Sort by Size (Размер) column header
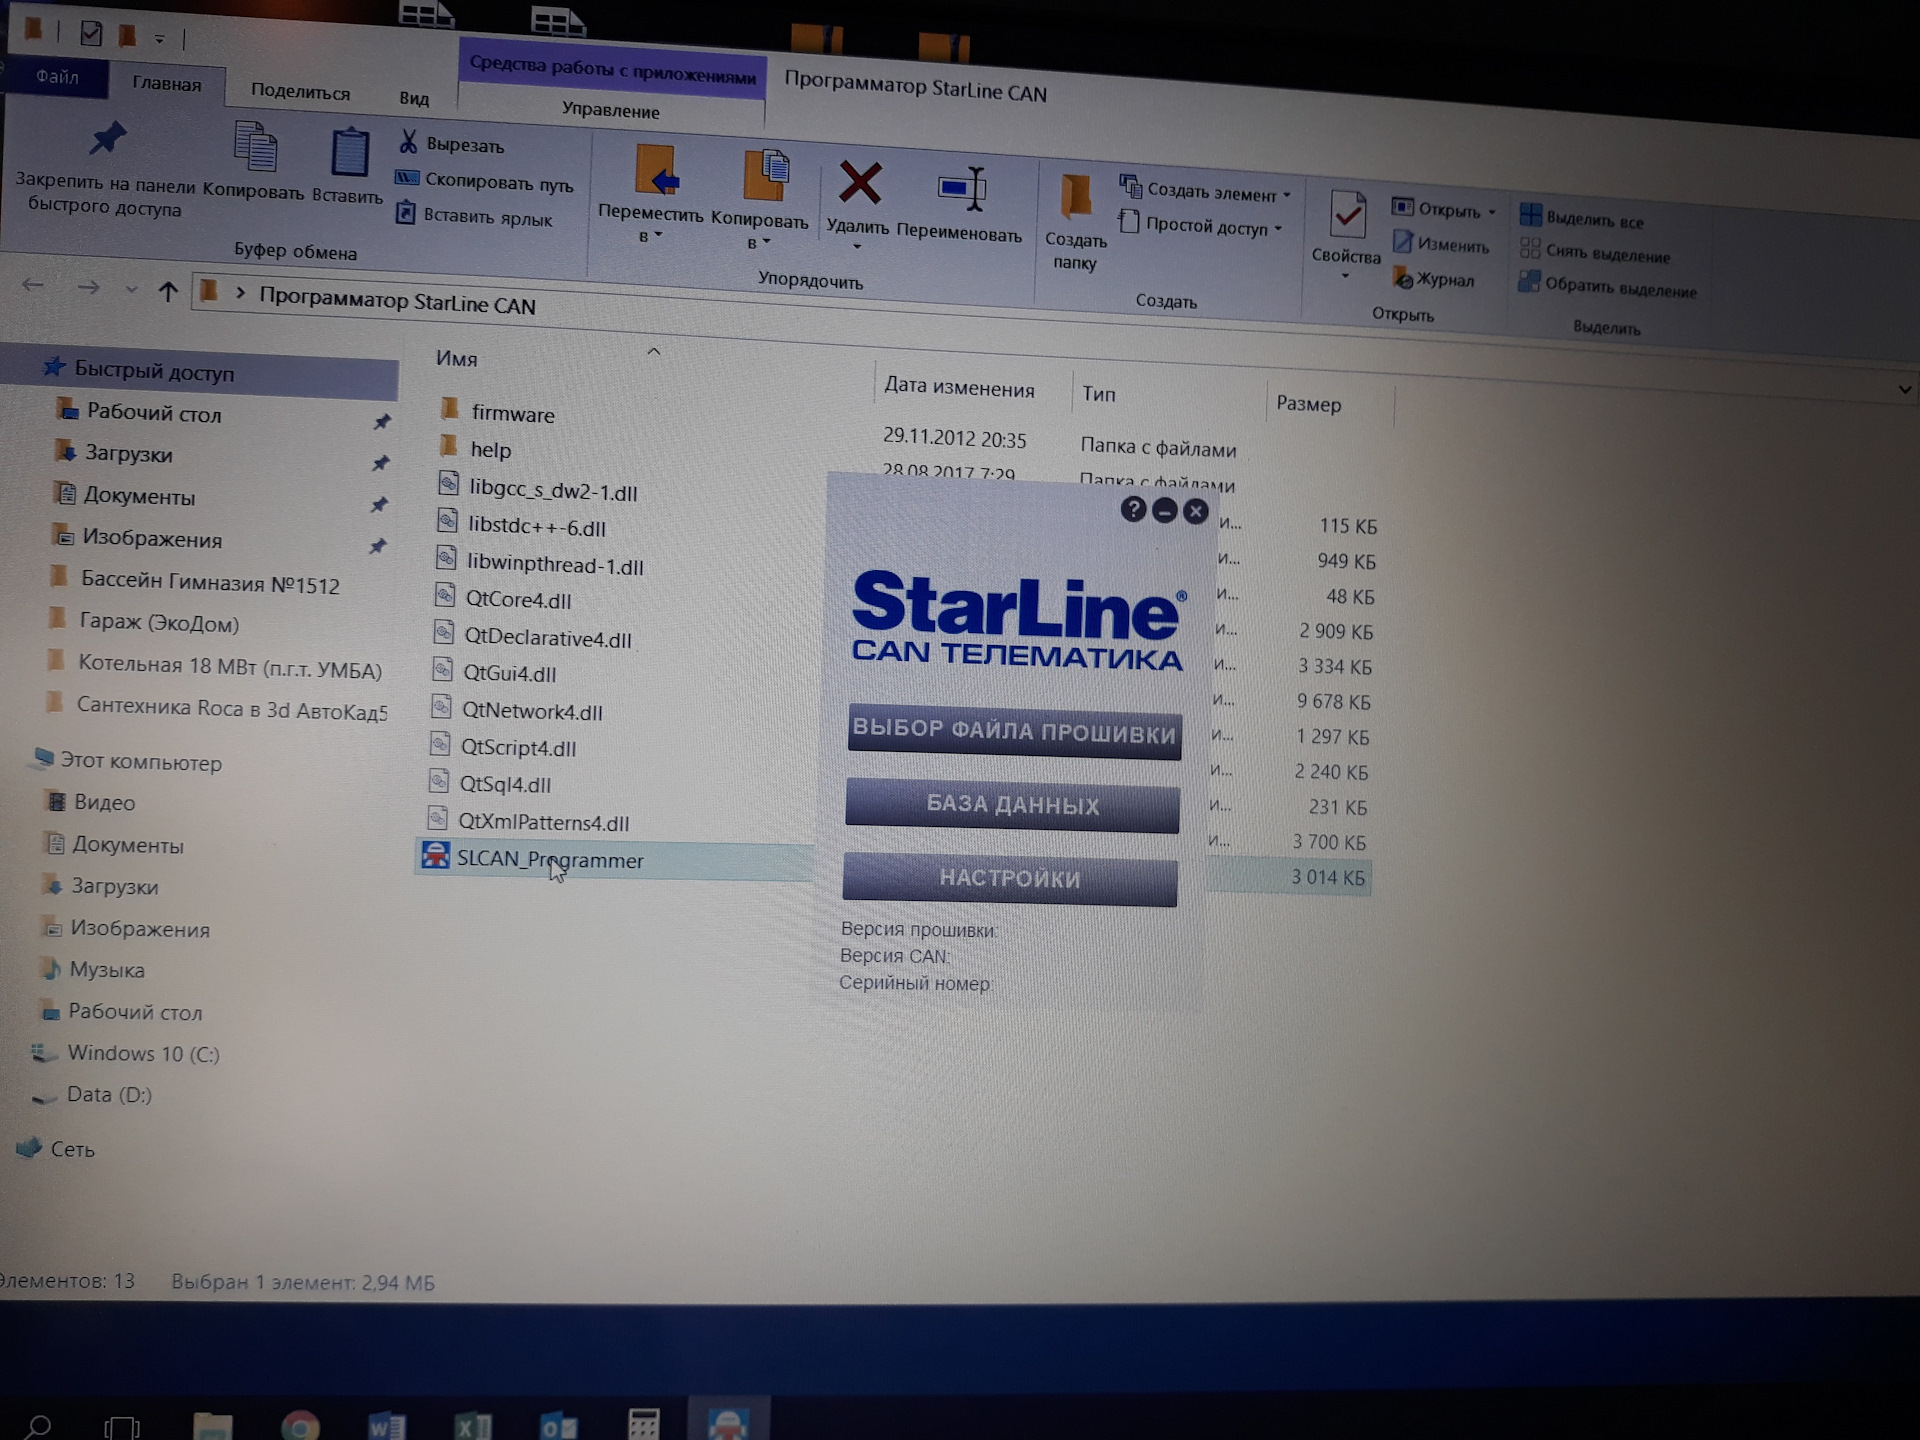 [x=1308, y=404]
